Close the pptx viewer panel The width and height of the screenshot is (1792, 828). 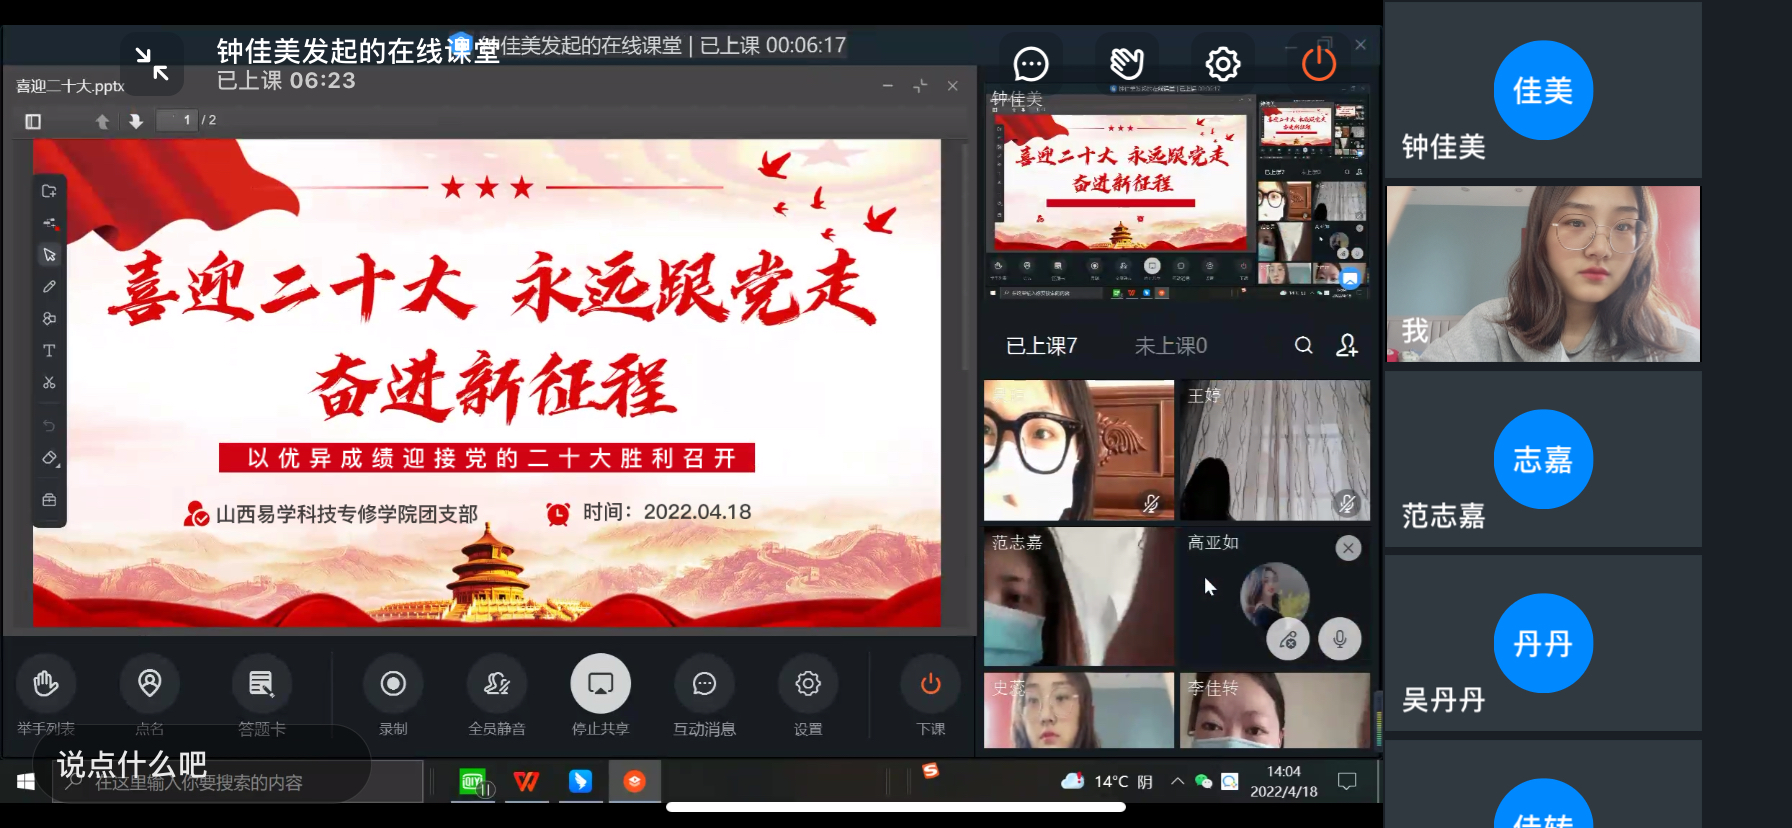(x=952, y=86)
